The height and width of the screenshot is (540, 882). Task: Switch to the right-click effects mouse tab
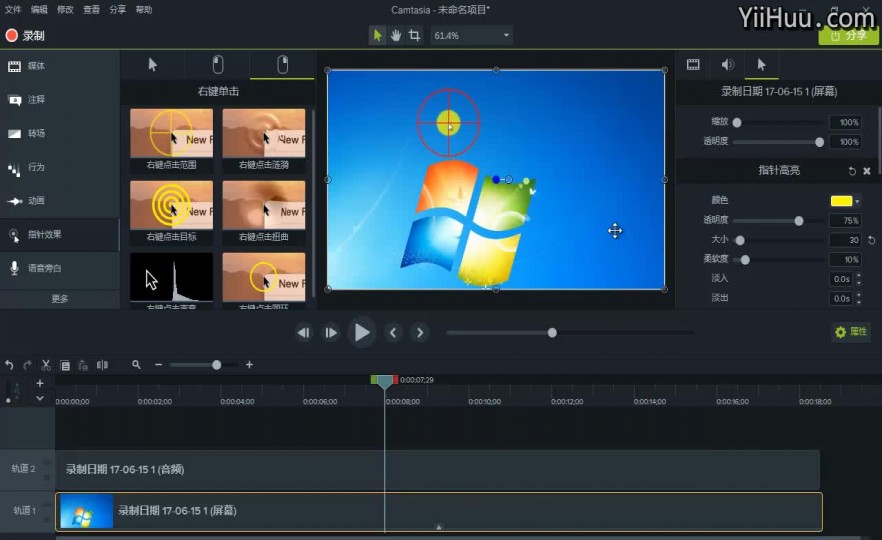pyautogui.click(x=282, y=65)
